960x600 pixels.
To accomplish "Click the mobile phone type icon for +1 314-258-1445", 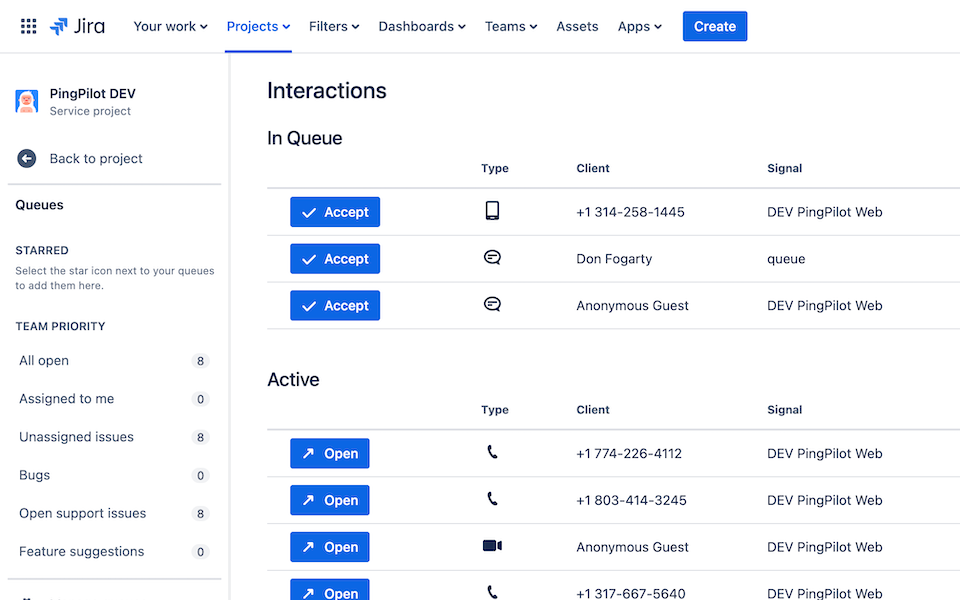I will [492, 211].
